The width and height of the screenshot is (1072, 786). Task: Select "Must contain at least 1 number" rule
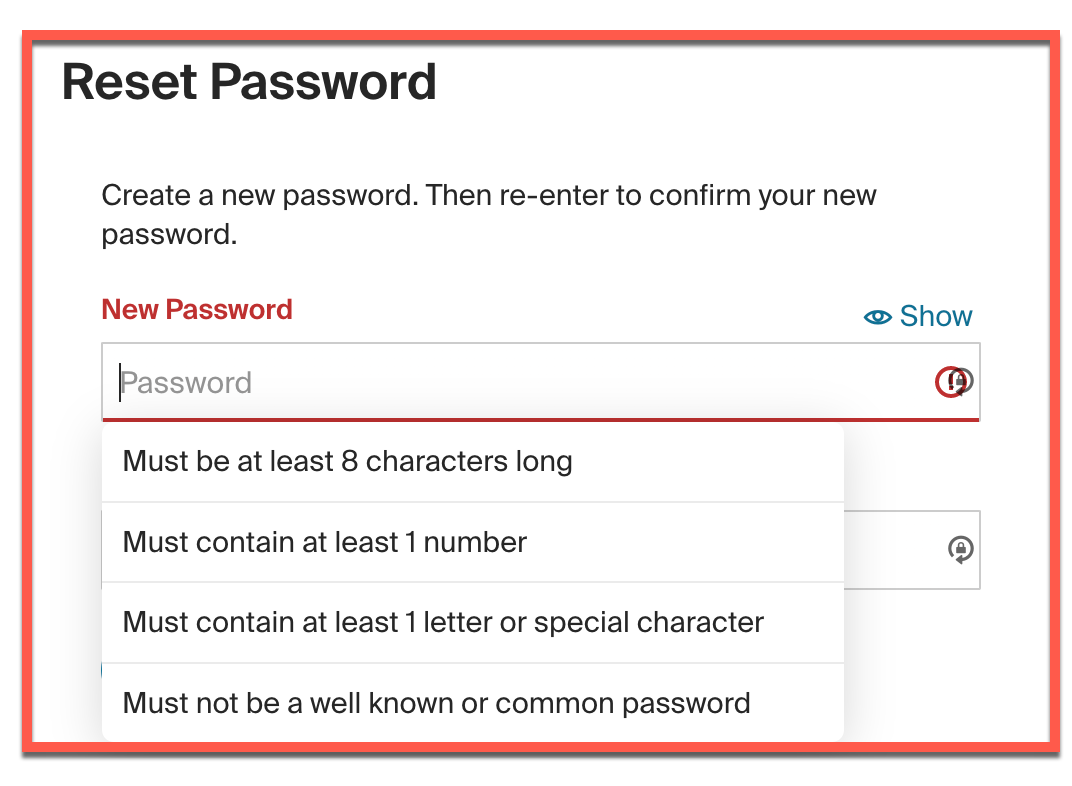324,542
